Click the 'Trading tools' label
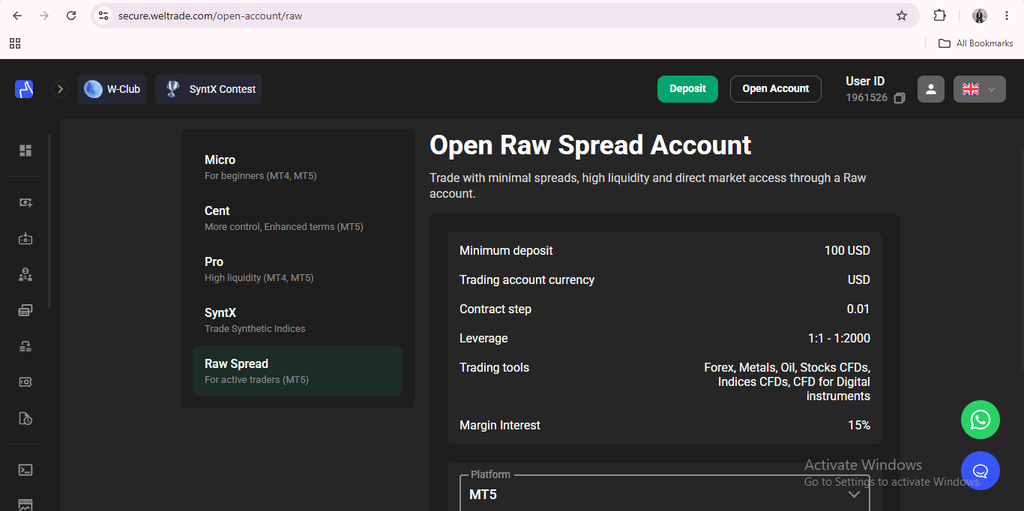 [x=494, y=368]
